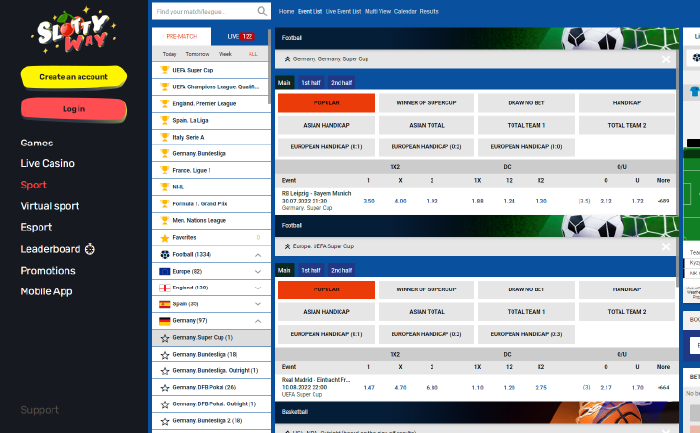This screenshot has width=700, height=433.
Task: Close the Germany Super Cup event panel
Action: (666, 59)
